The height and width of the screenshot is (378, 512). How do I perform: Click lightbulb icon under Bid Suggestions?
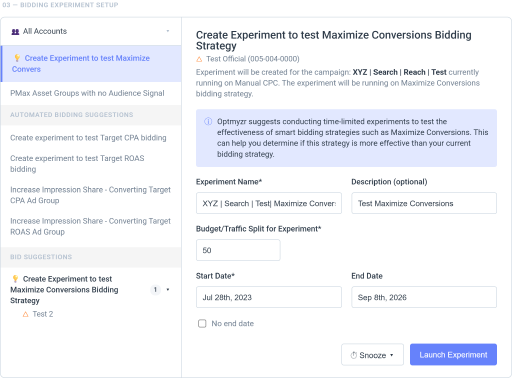[x=15, y=279]
